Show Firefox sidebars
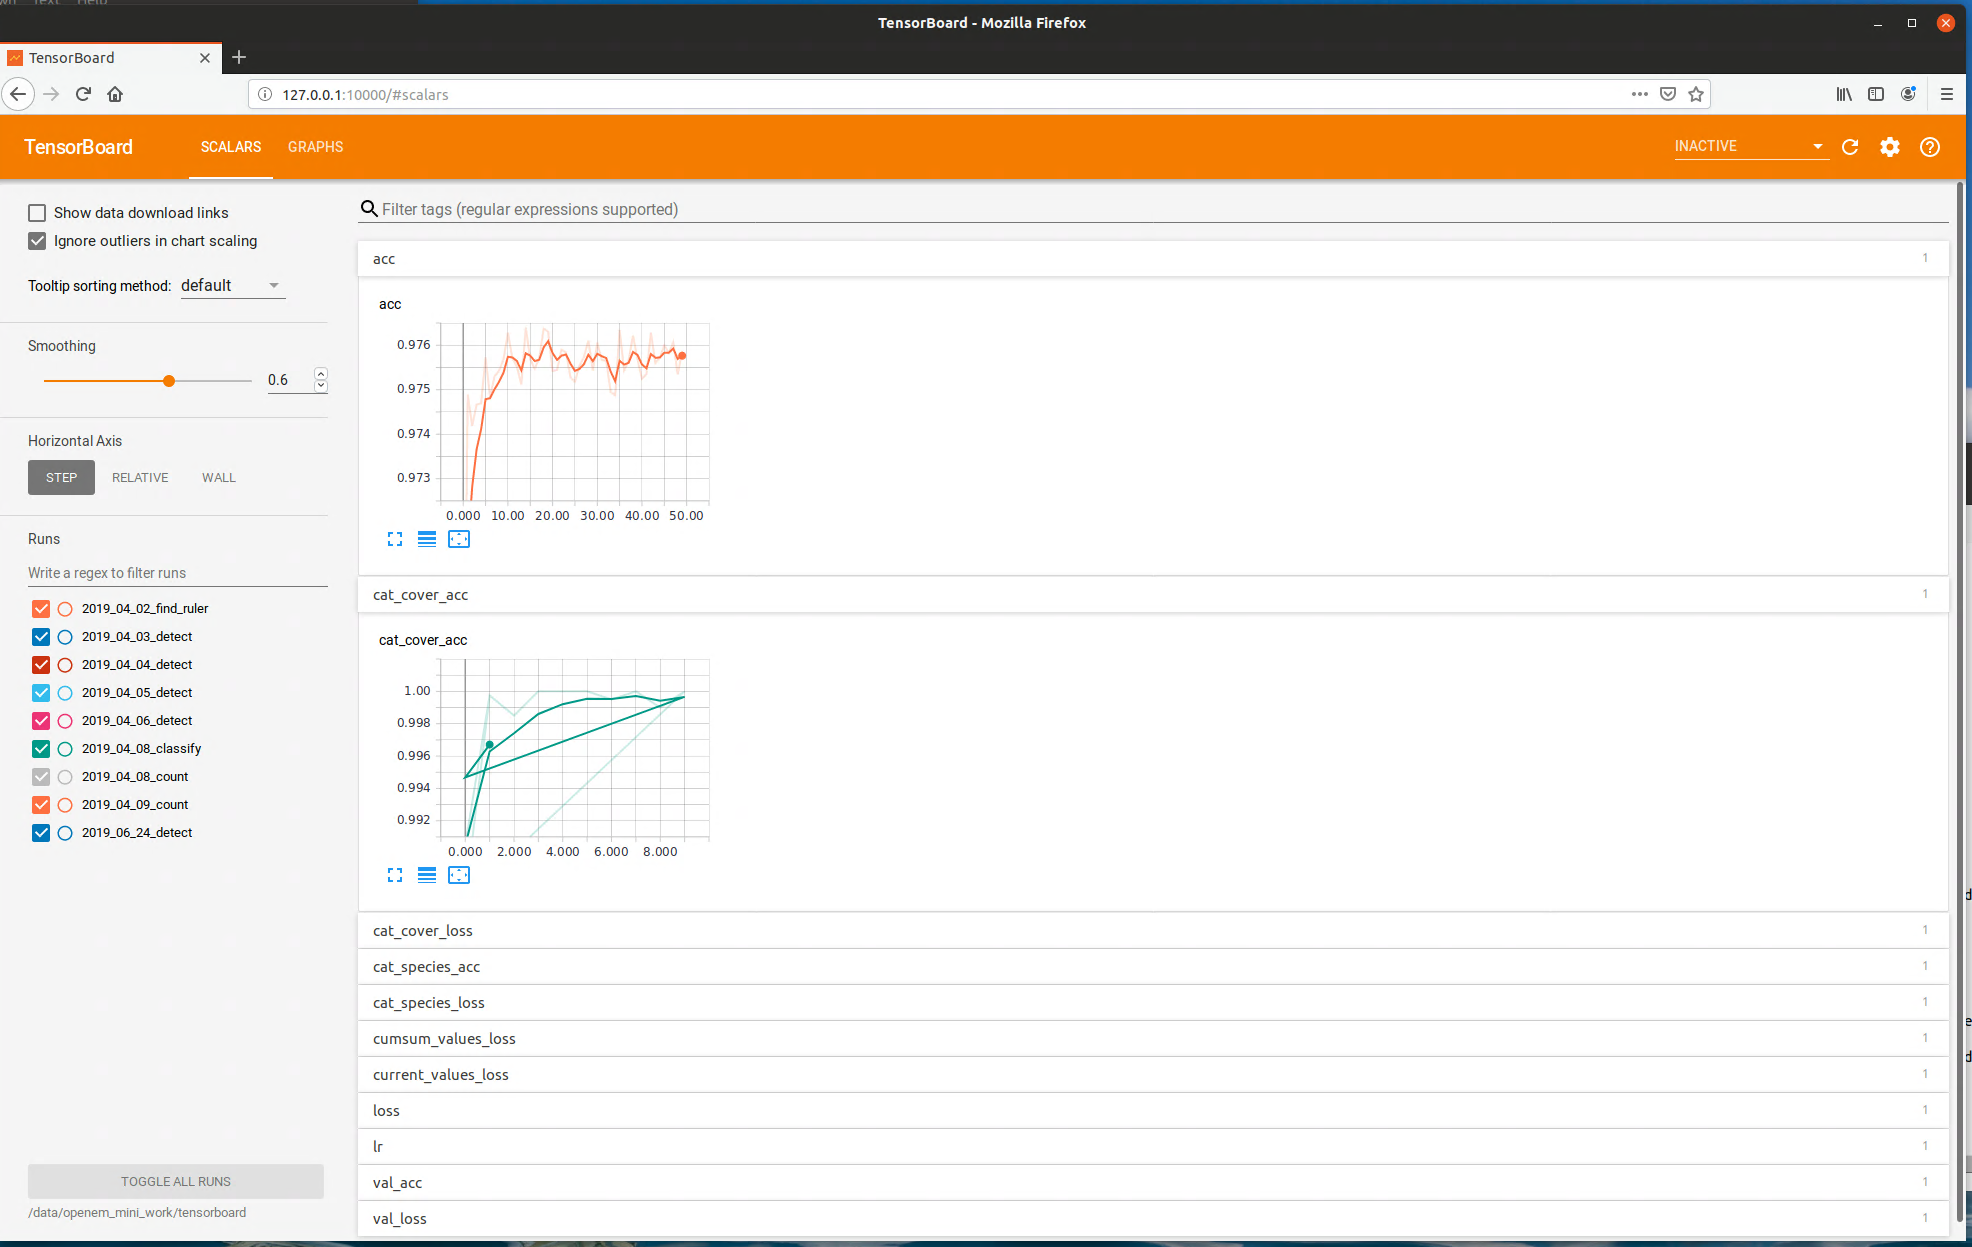The height and width of the screenshot is (1247, 1972). tap(1876, 94)
